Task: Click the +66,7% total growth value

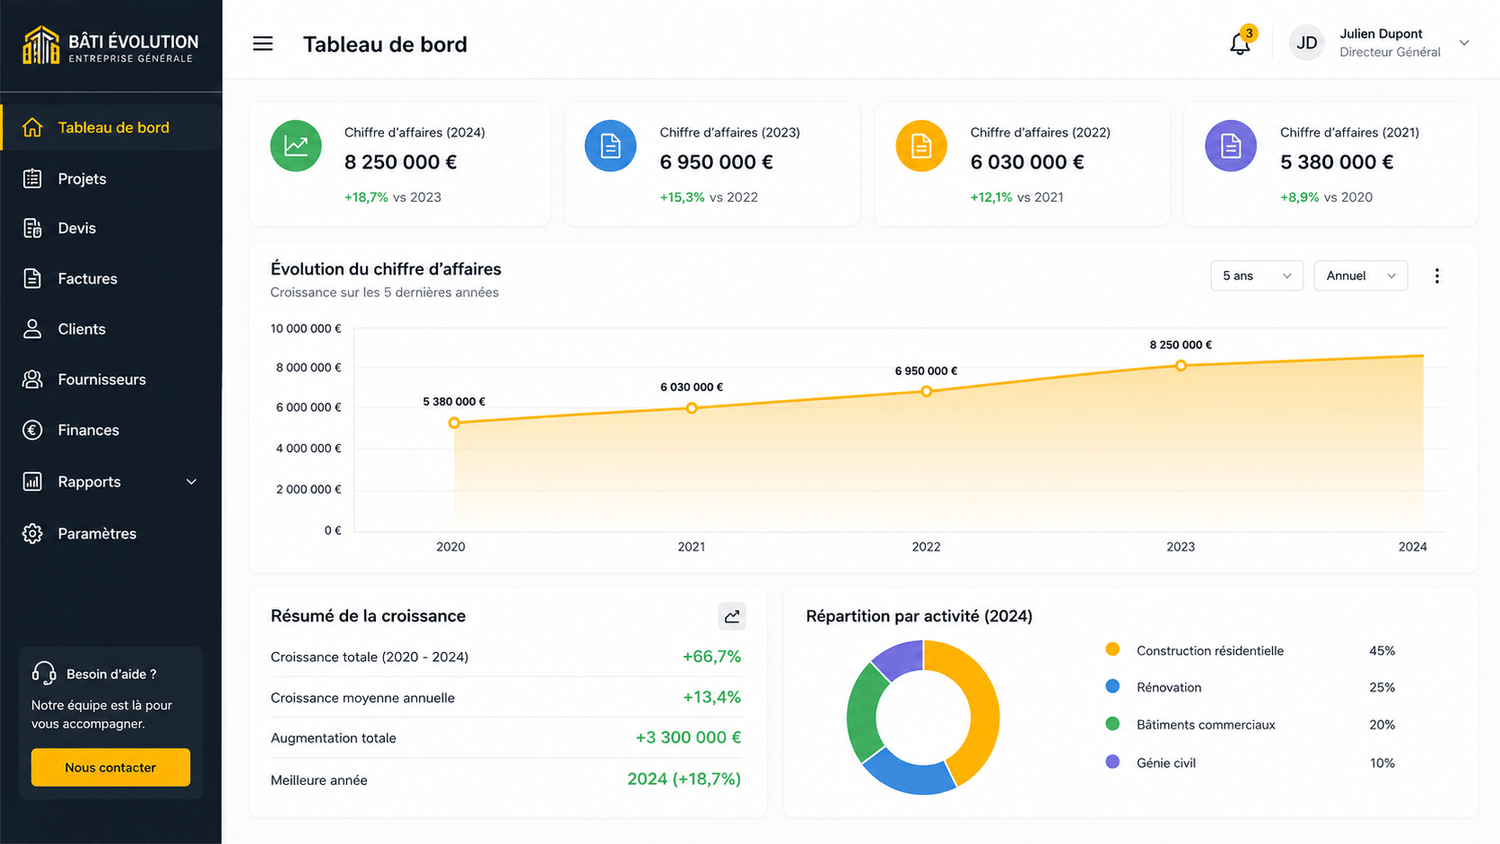Action: coord(711,657)
